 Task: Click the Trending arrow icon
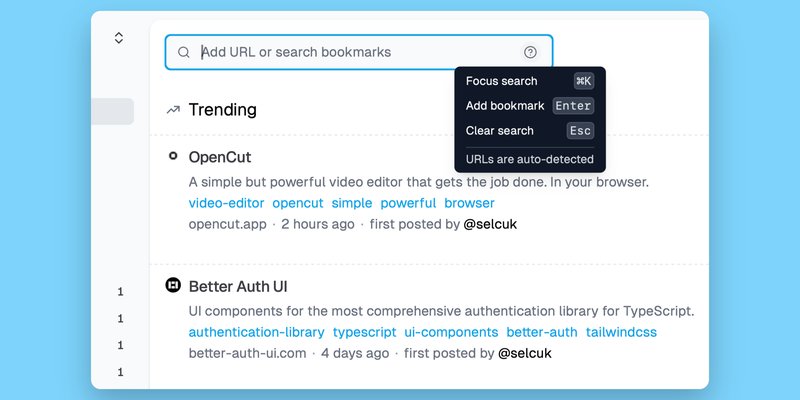[x=173, y=110]
